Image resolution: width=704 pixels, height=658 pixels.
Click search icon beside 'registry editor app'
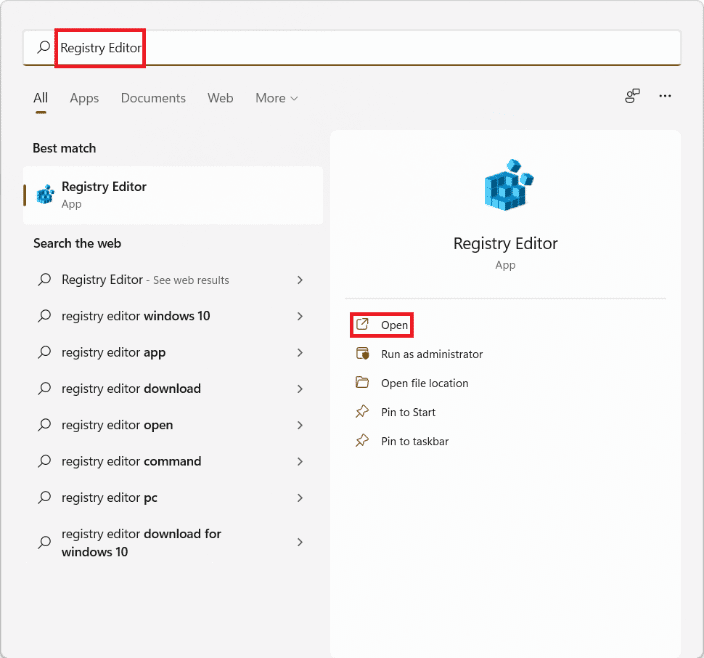pyautogui.click(x=44, y=352)
